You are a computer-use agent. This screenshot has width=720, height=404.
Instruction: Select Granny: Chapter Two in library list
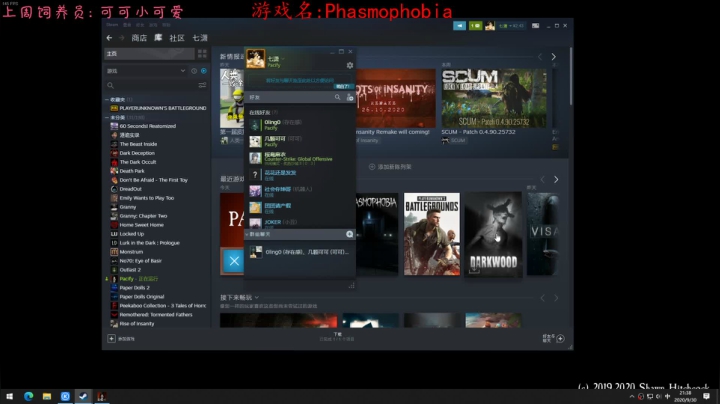(x=139, y=216)
